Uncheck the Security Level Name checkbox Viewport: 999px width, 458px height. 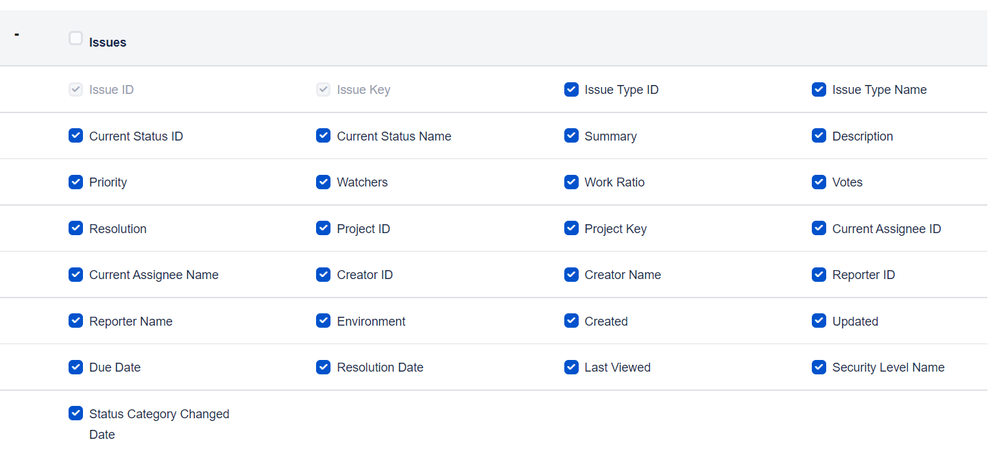pyautogui.click(x=819, y=367)
